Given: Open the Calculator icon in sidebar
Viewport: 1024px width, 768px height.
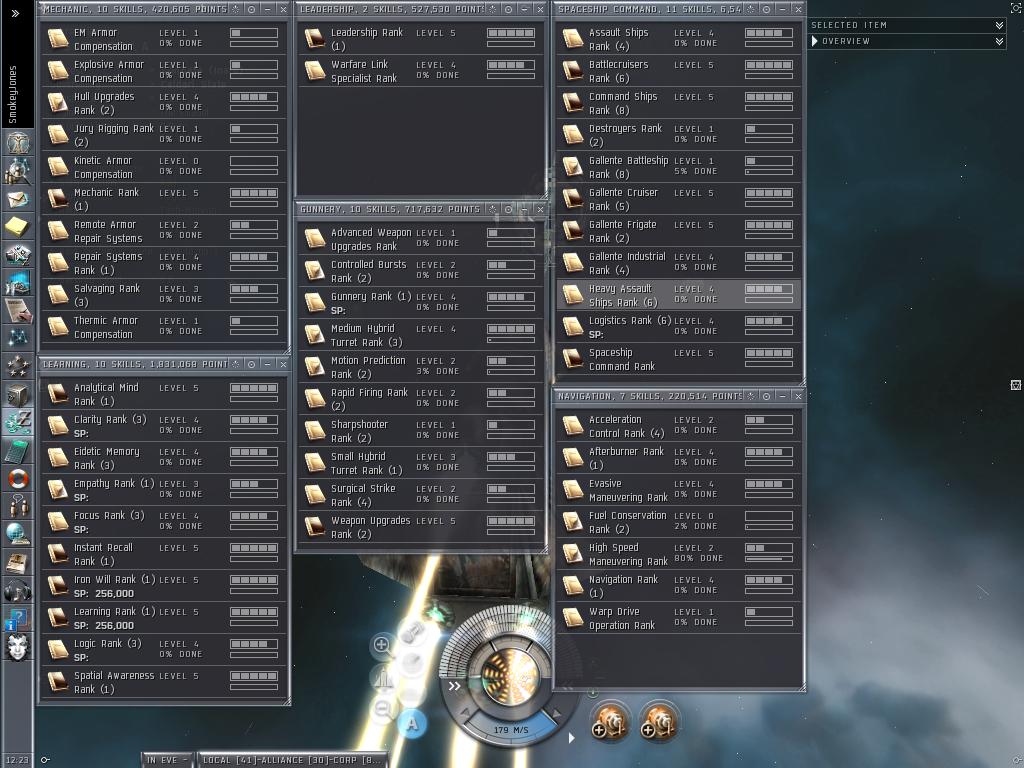Looking at the screenshot, I should tap(18, 451).
